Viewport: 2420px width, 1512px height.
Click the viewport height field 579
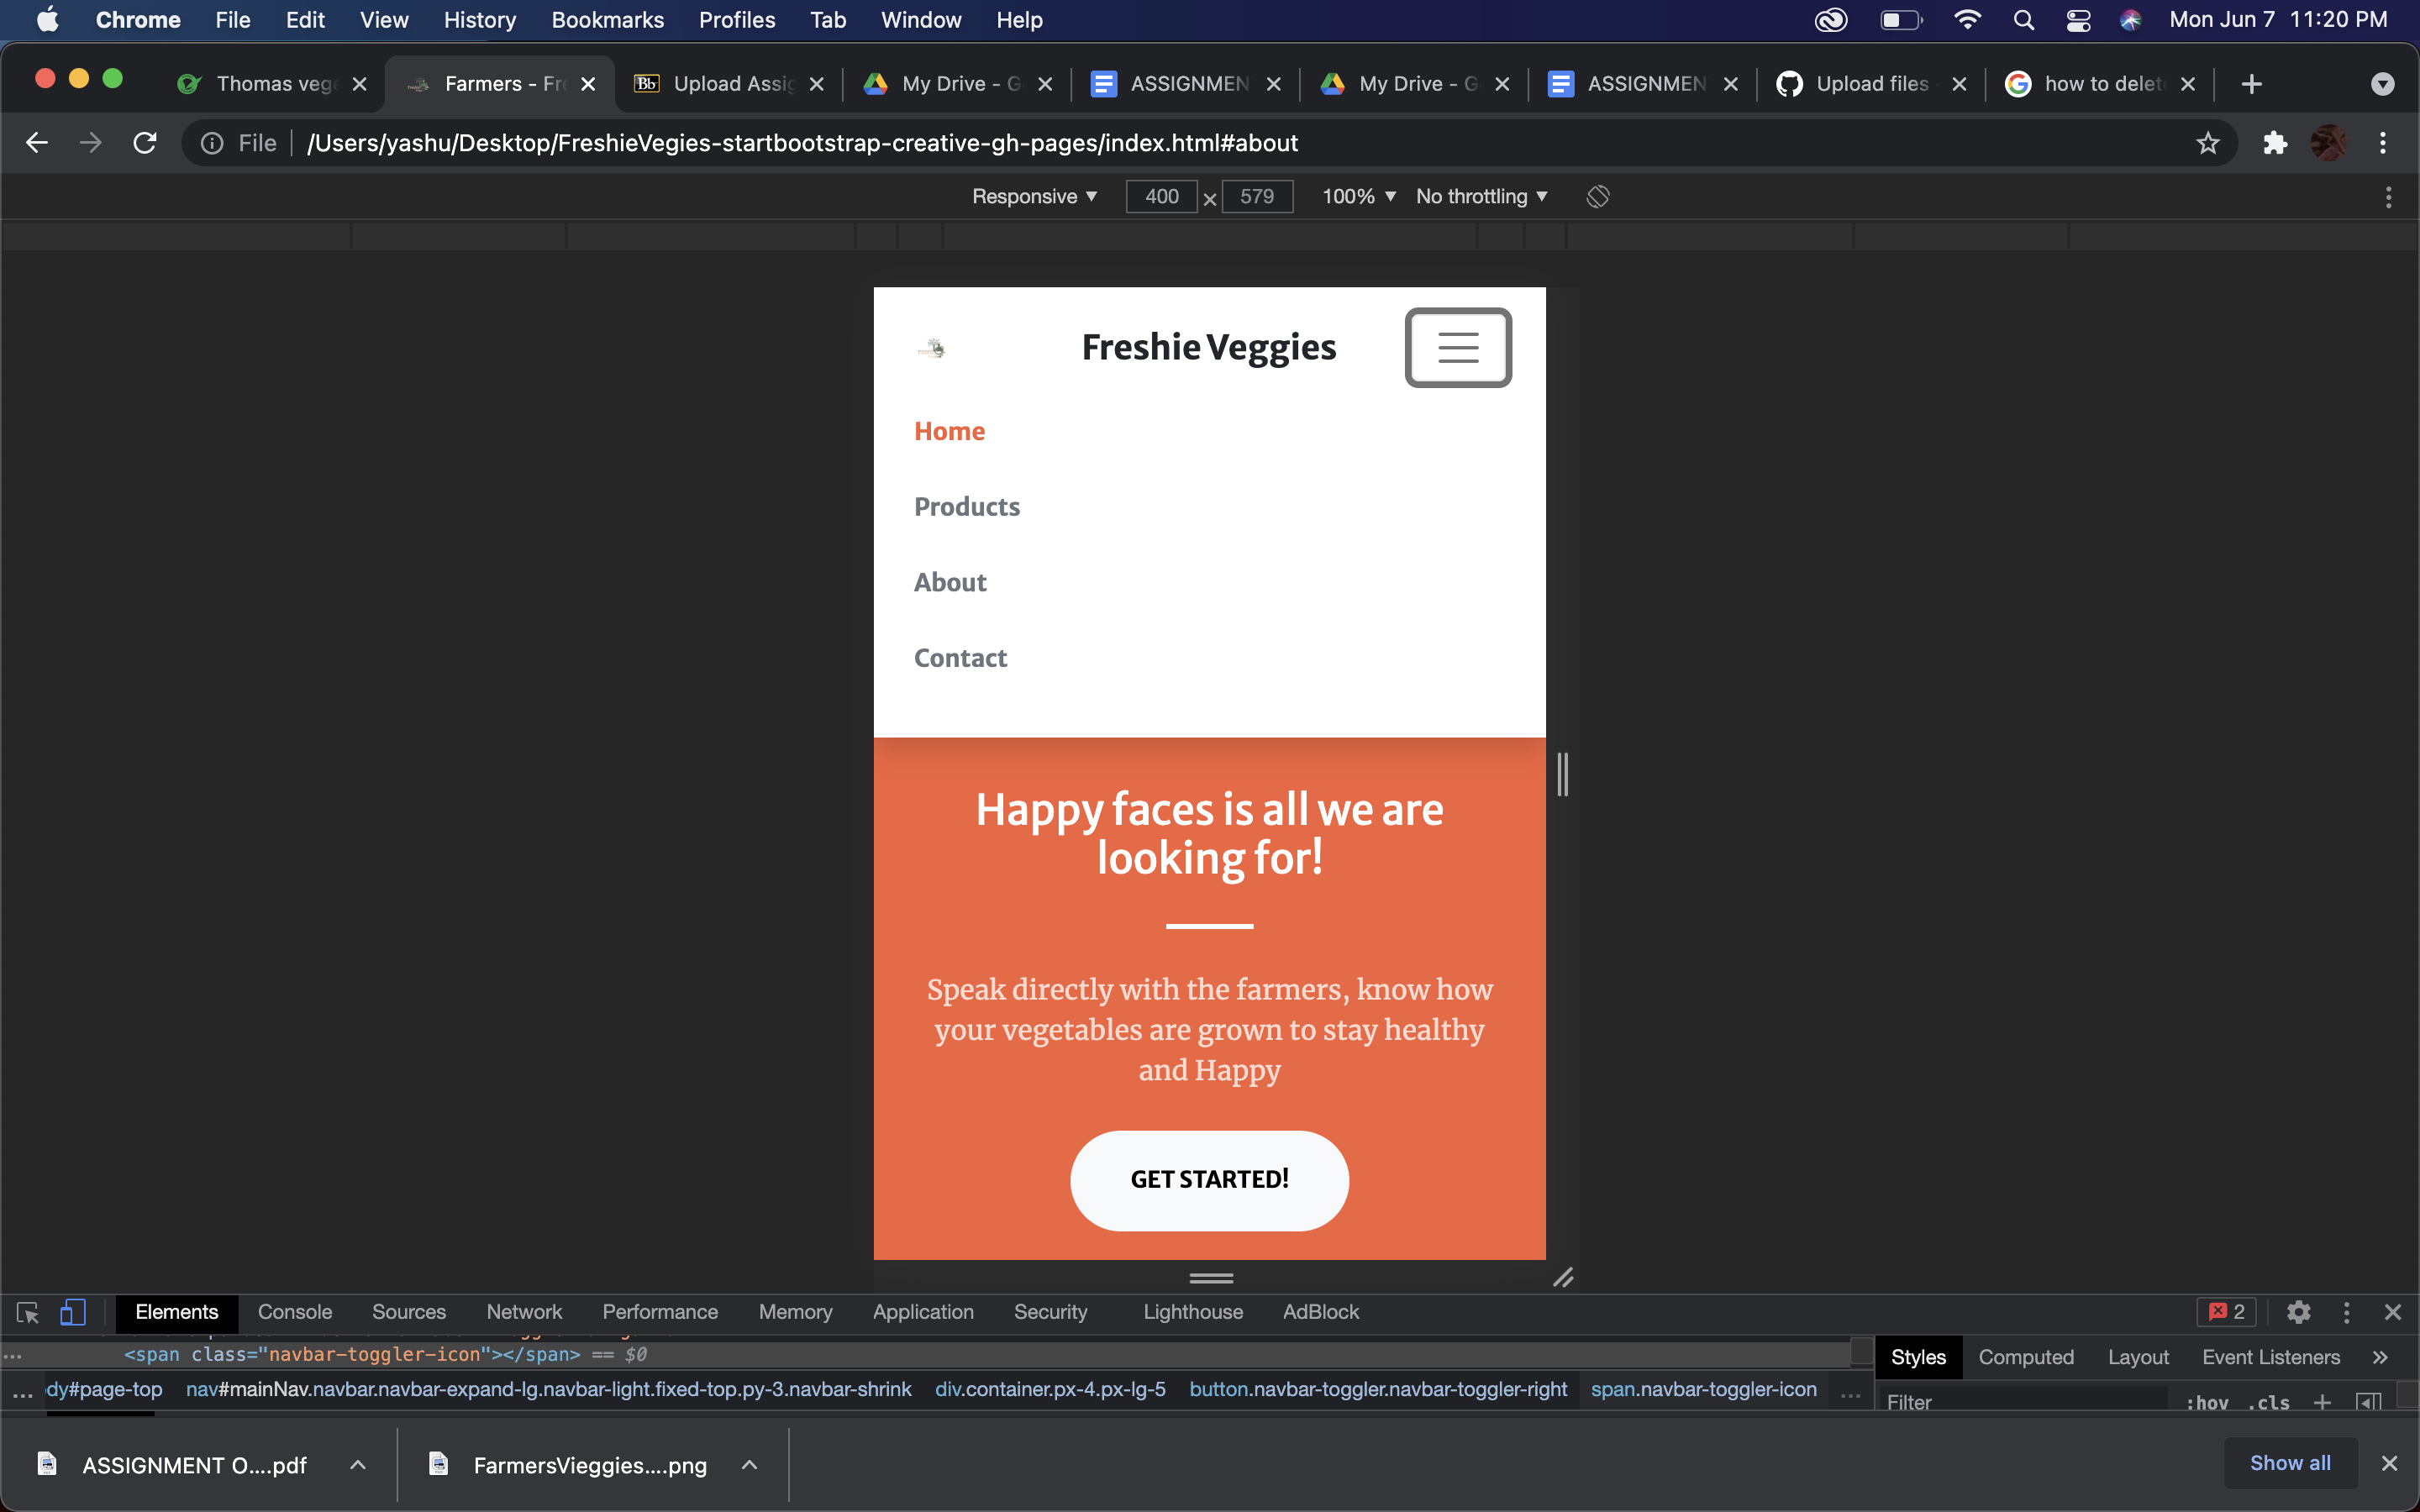click(1257, 196)
